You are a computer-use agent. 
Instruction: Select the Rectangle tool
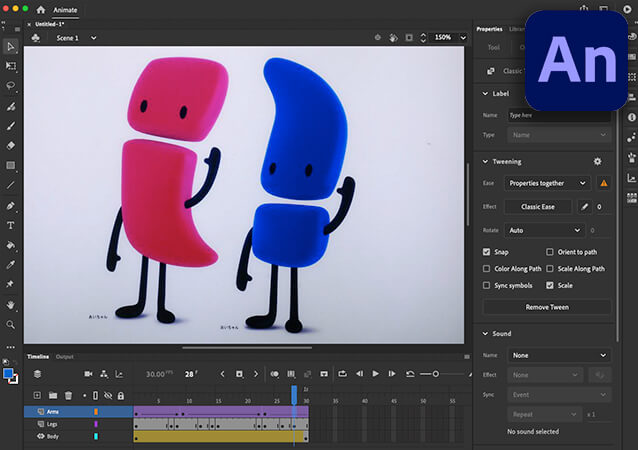tap(11, 165)
